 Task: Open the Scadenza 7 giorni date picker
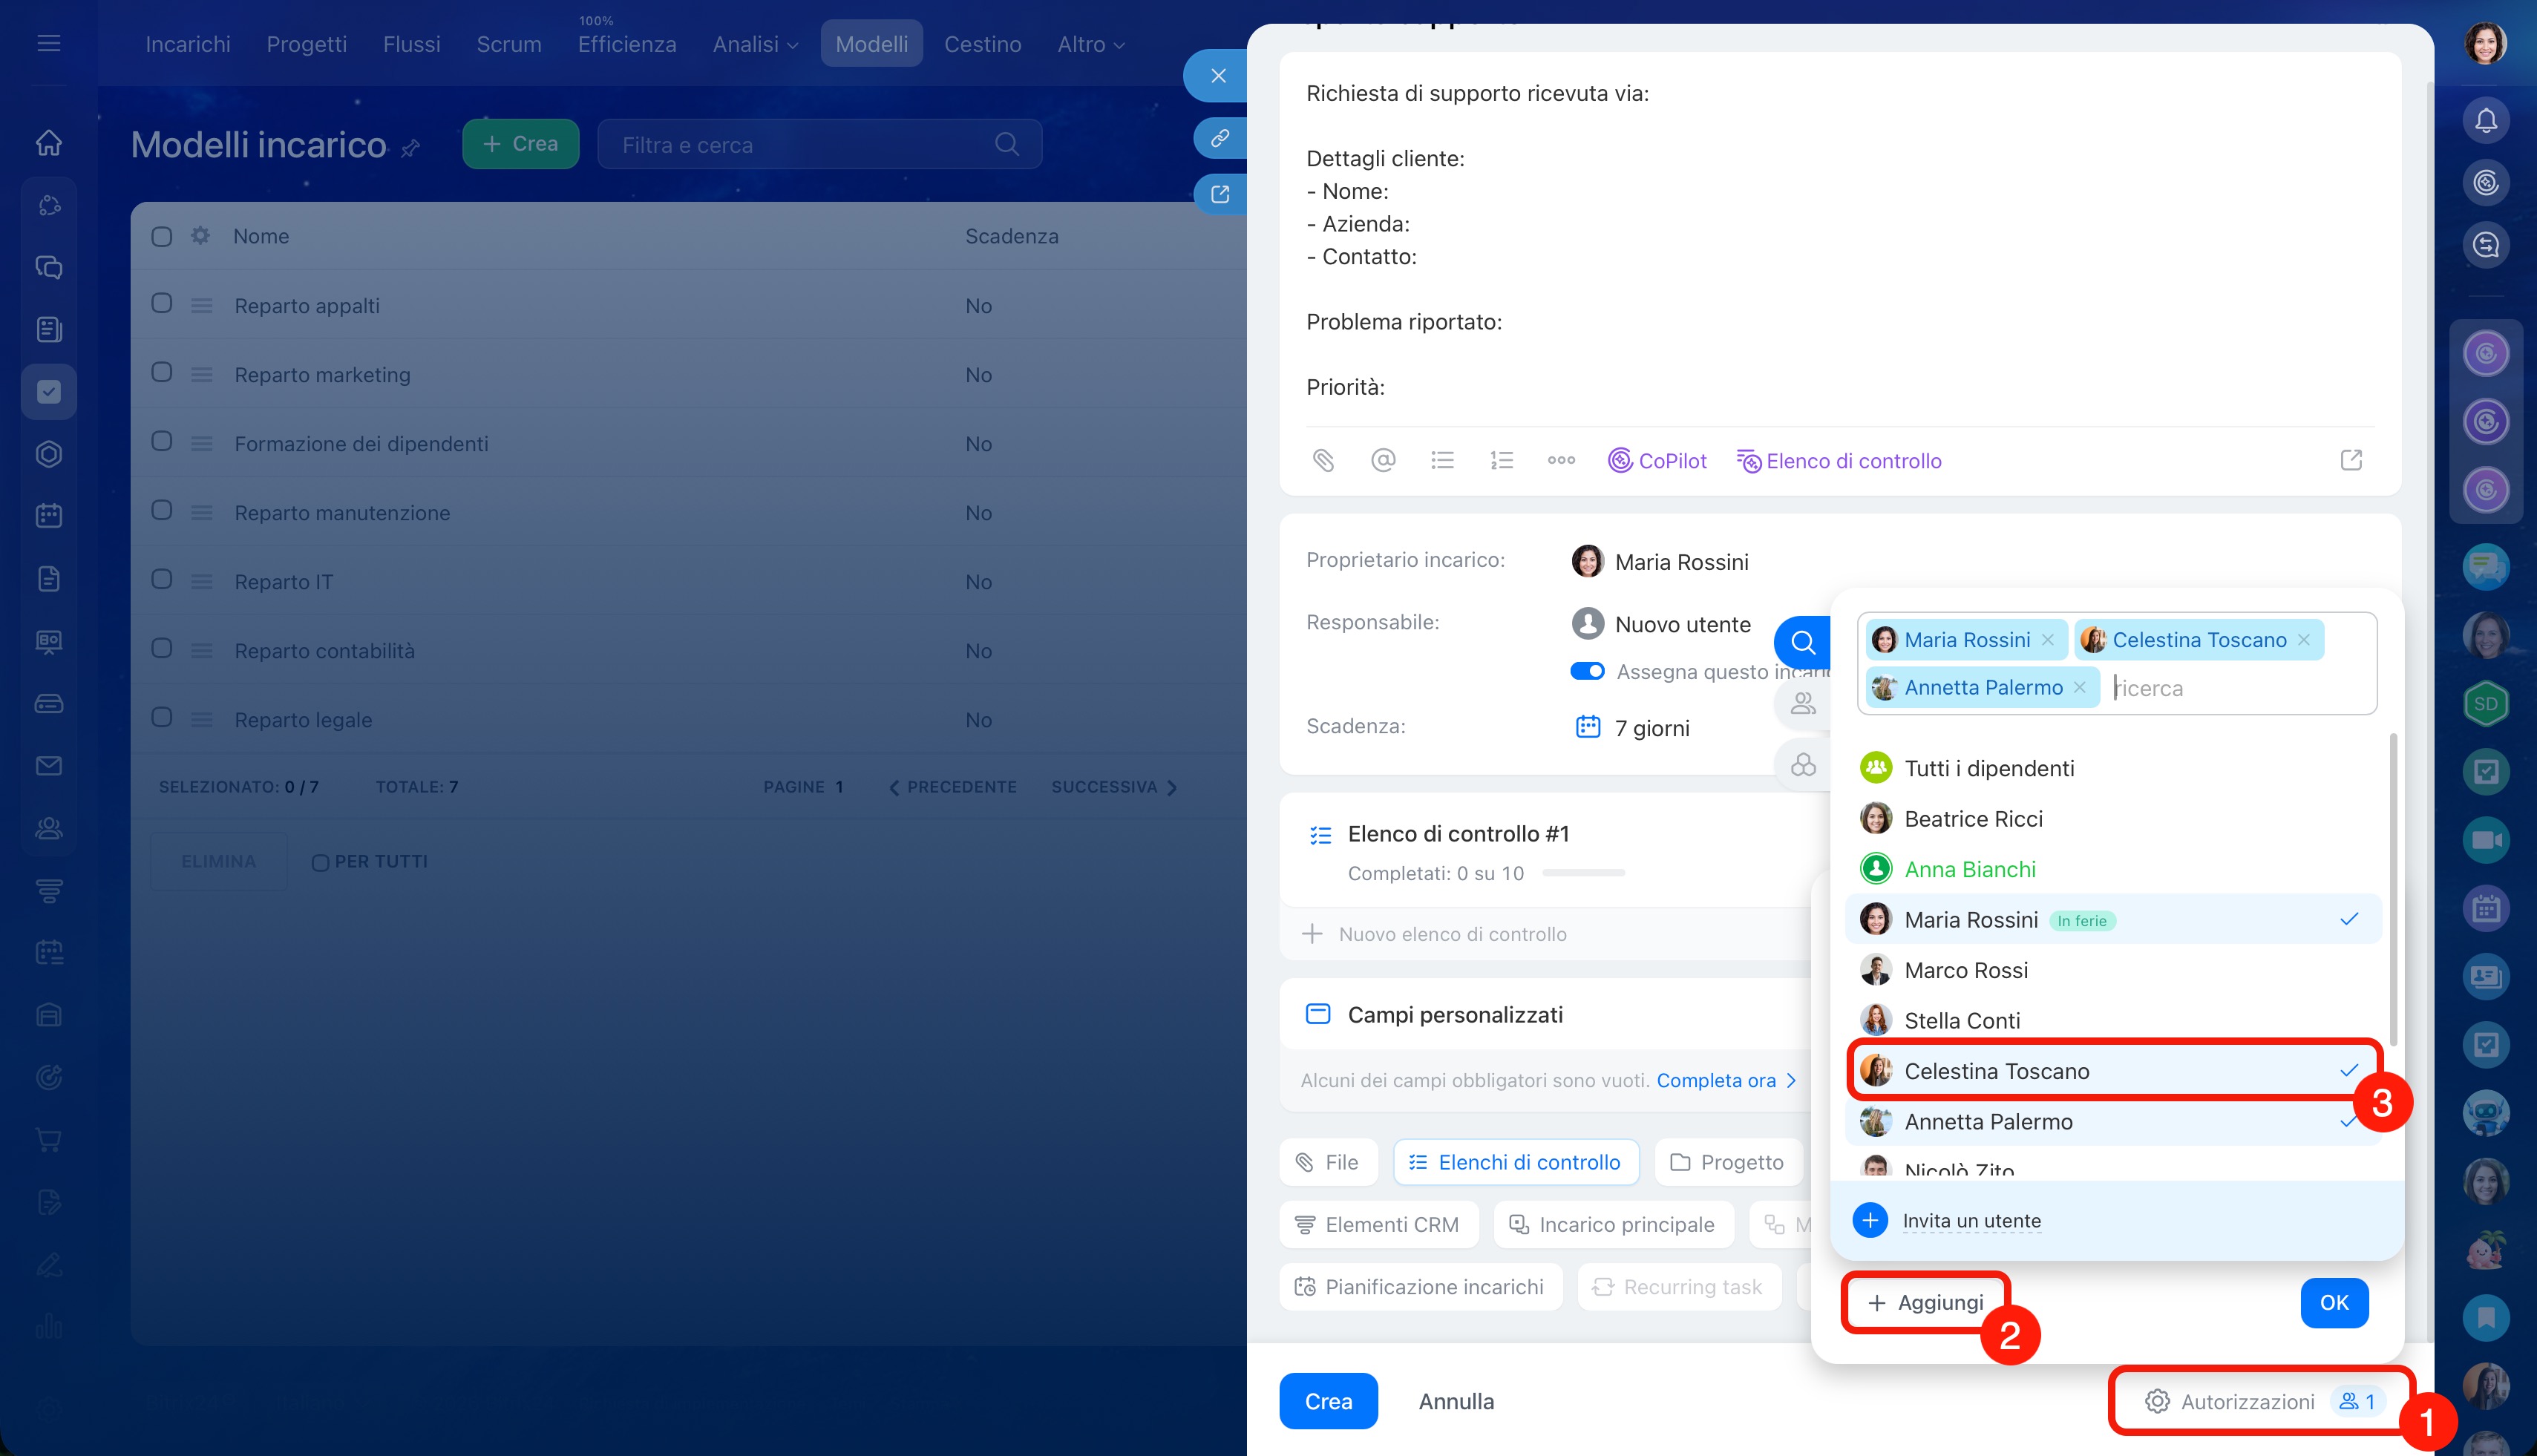point(1650,728)
